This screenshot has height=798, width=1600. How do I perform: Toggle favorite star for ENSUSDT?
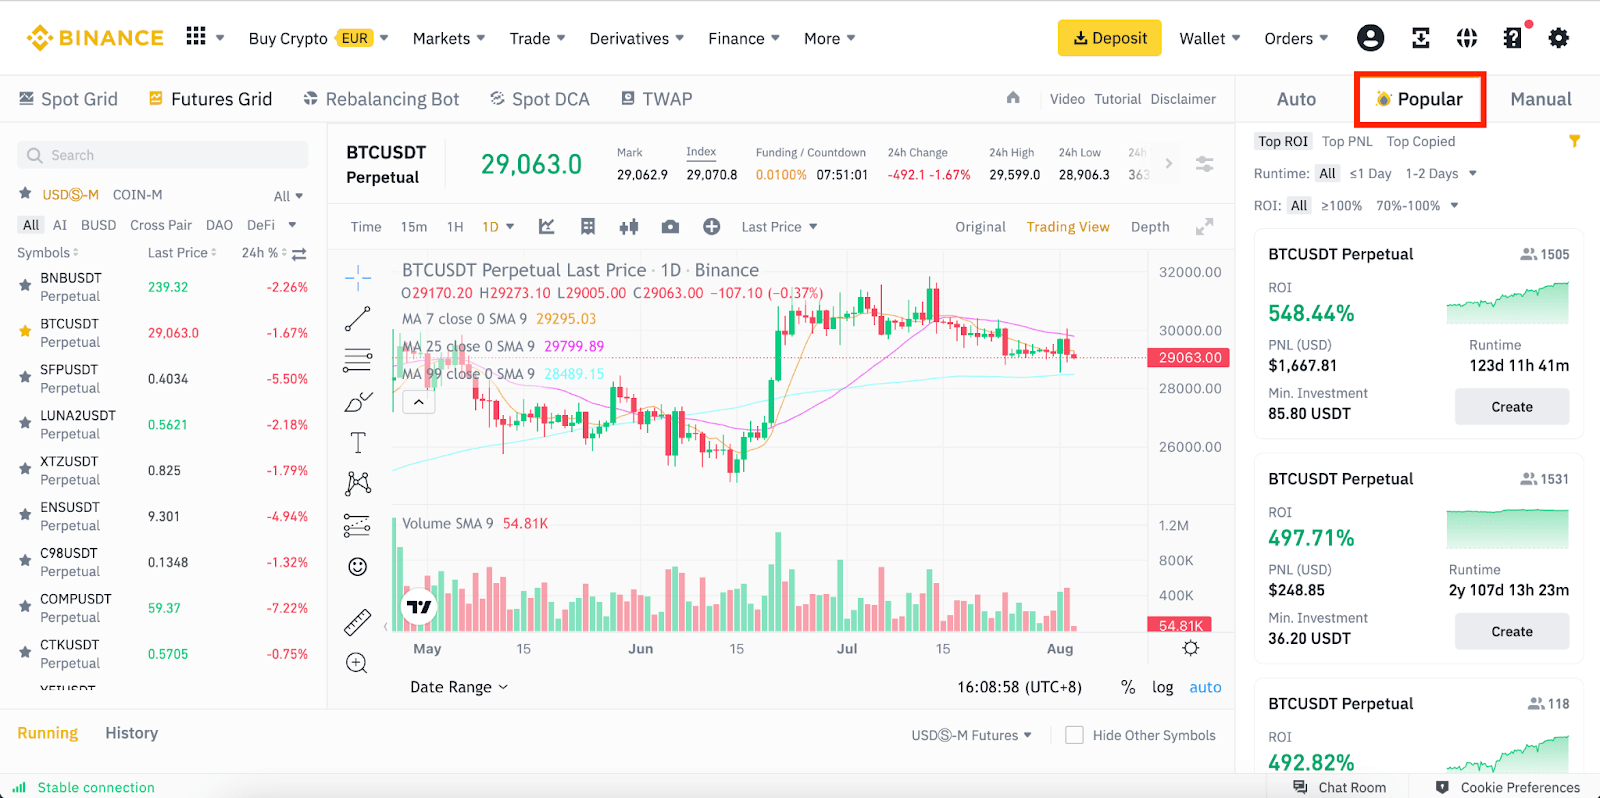point(25,516)
